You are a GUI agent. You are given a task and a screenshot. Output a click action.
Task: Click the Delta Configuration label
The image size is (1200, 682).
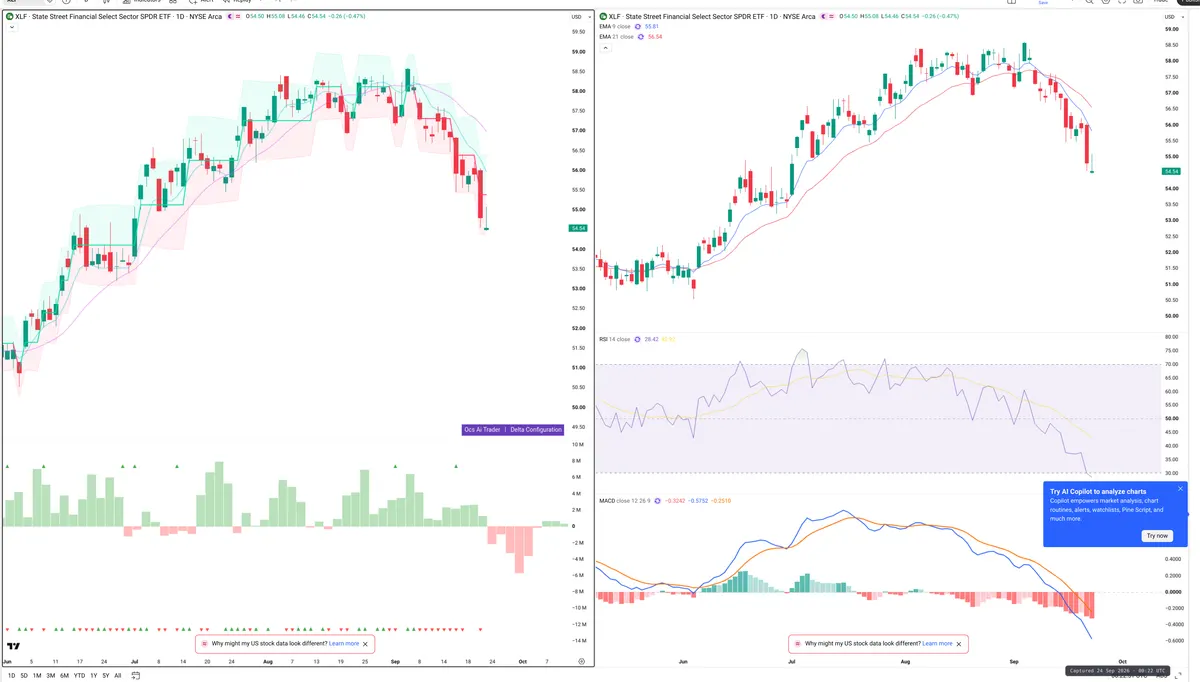(x=536, y=429)
